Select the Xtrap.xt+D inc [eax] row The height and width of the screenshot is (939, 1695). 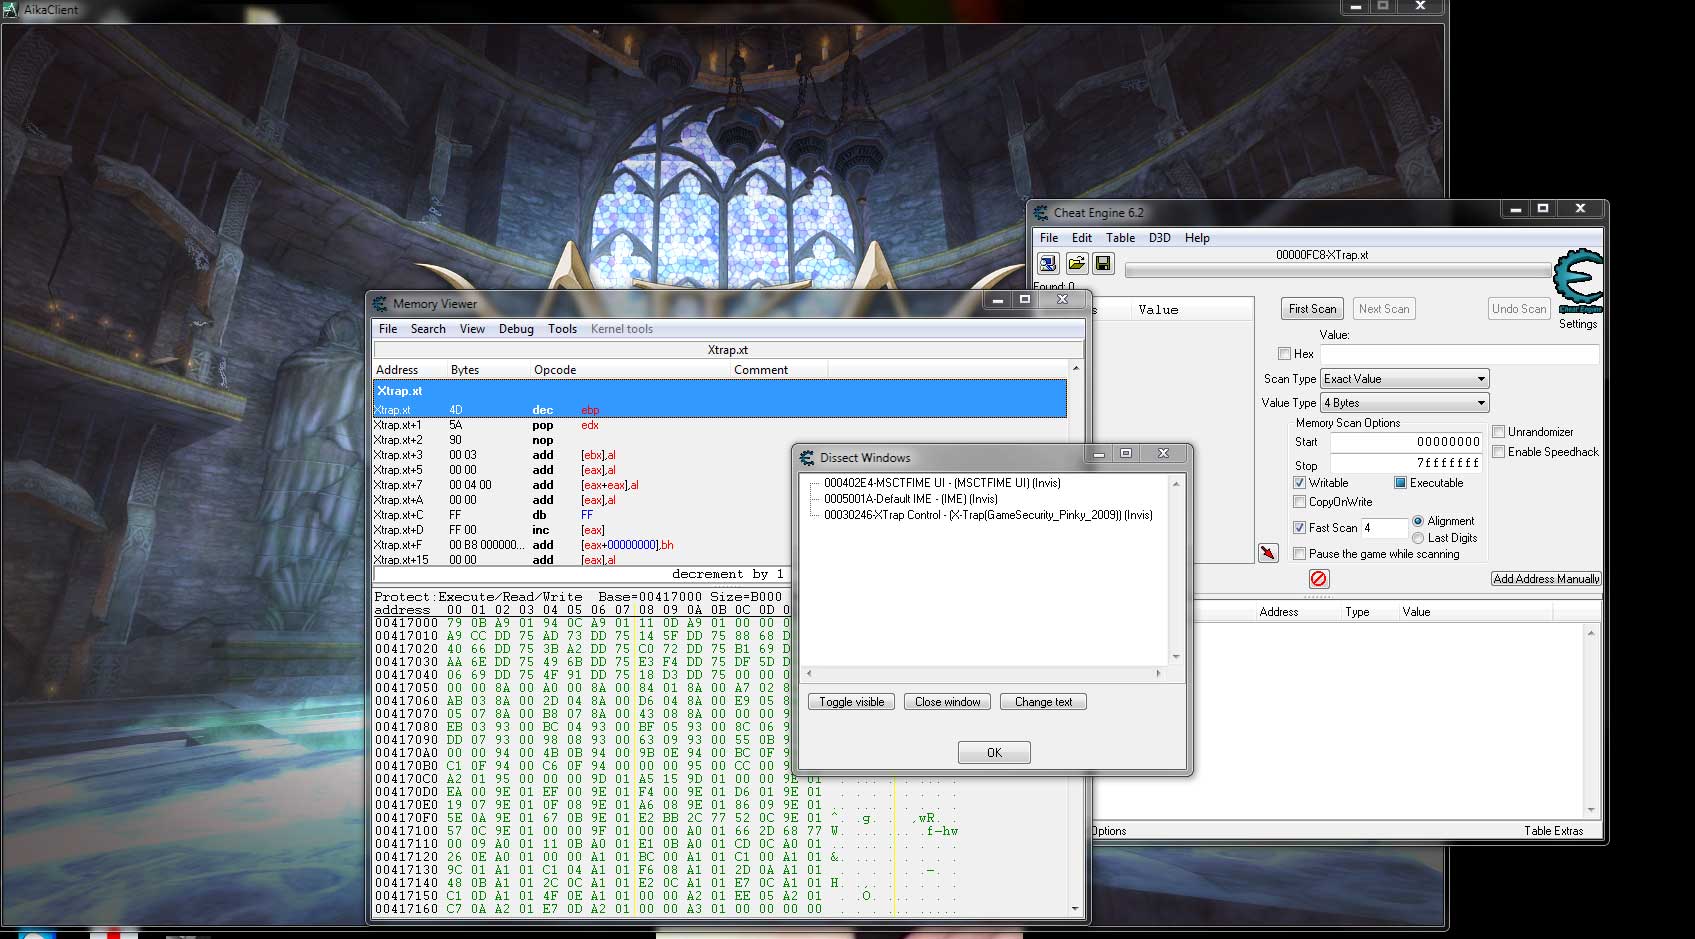click(720, 530)
